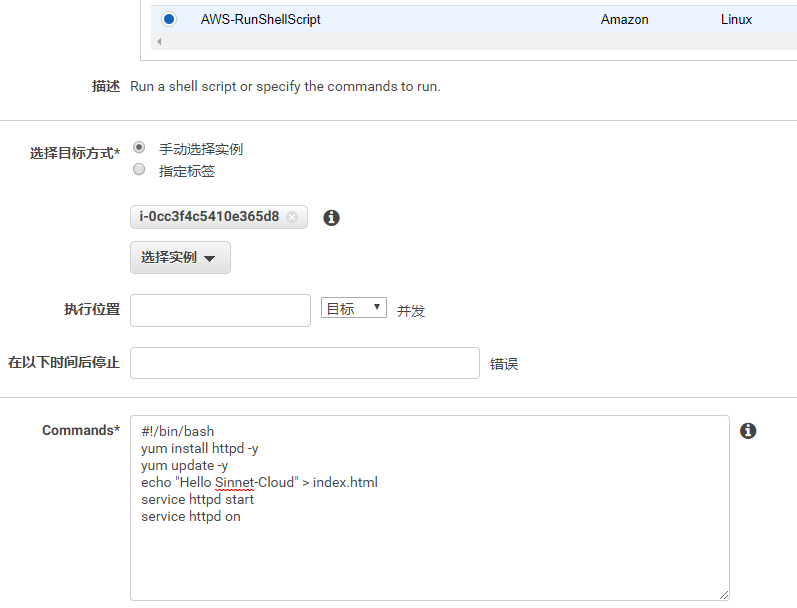Click the 并发 label
The height and width of the screenshot is (608, 797).
pyautogui.click(x=411, y=311)
